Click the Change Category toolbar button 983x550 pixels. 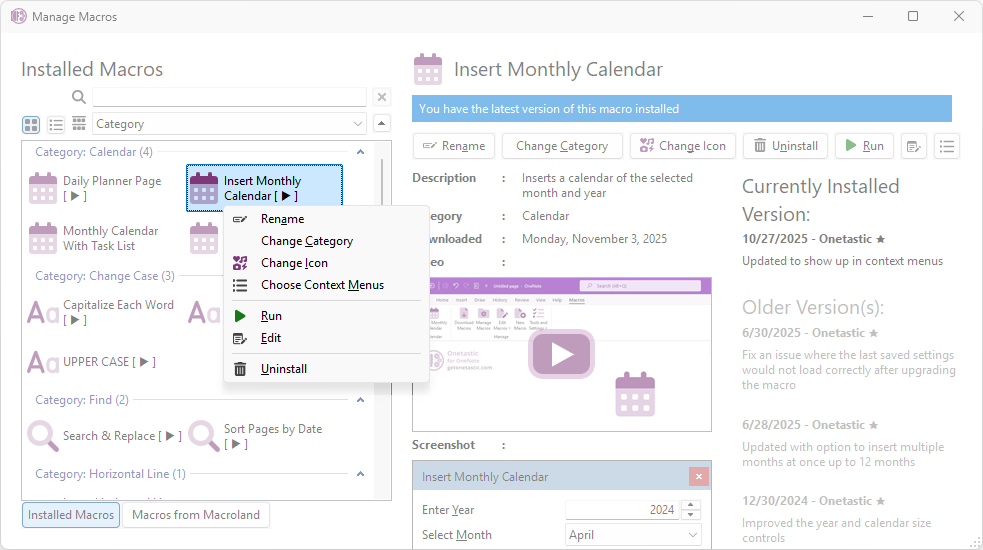[x=562, y=146]
